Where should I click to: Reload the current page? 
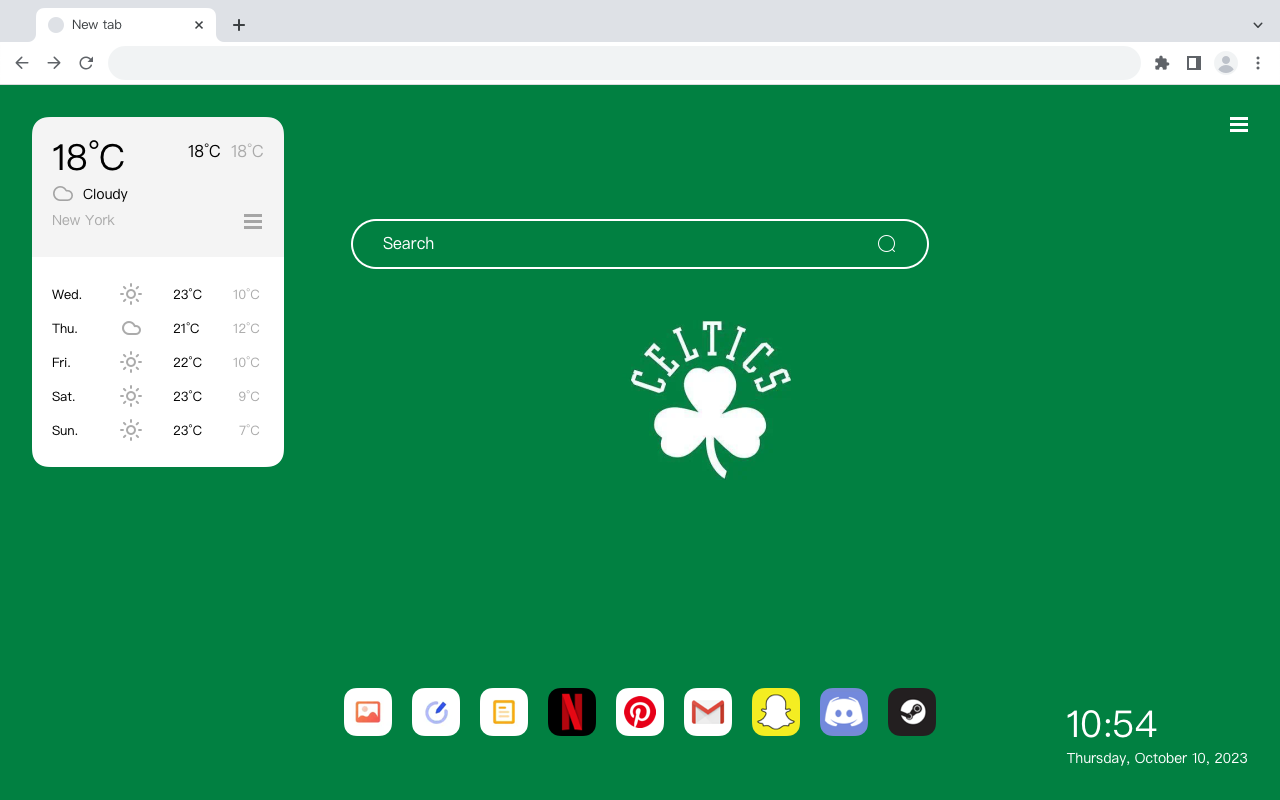(x=86, y=63)
